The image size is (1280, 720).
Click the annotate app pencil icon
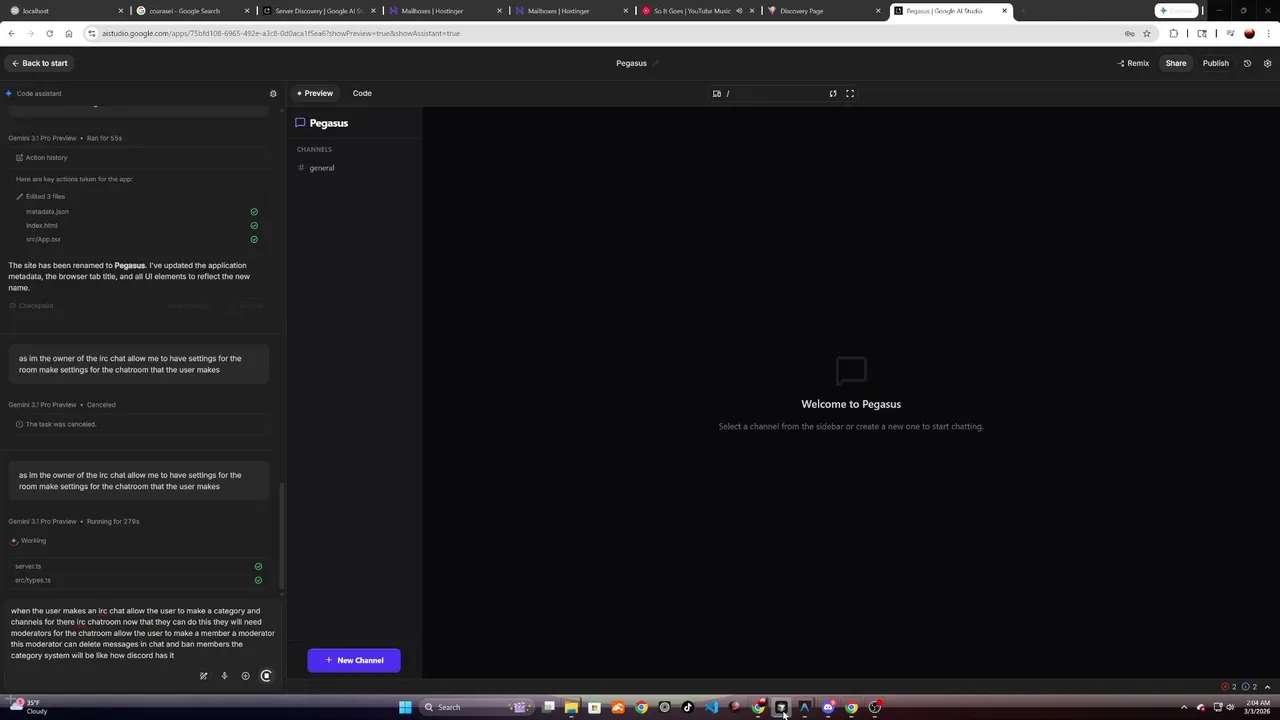pos(203,676)
